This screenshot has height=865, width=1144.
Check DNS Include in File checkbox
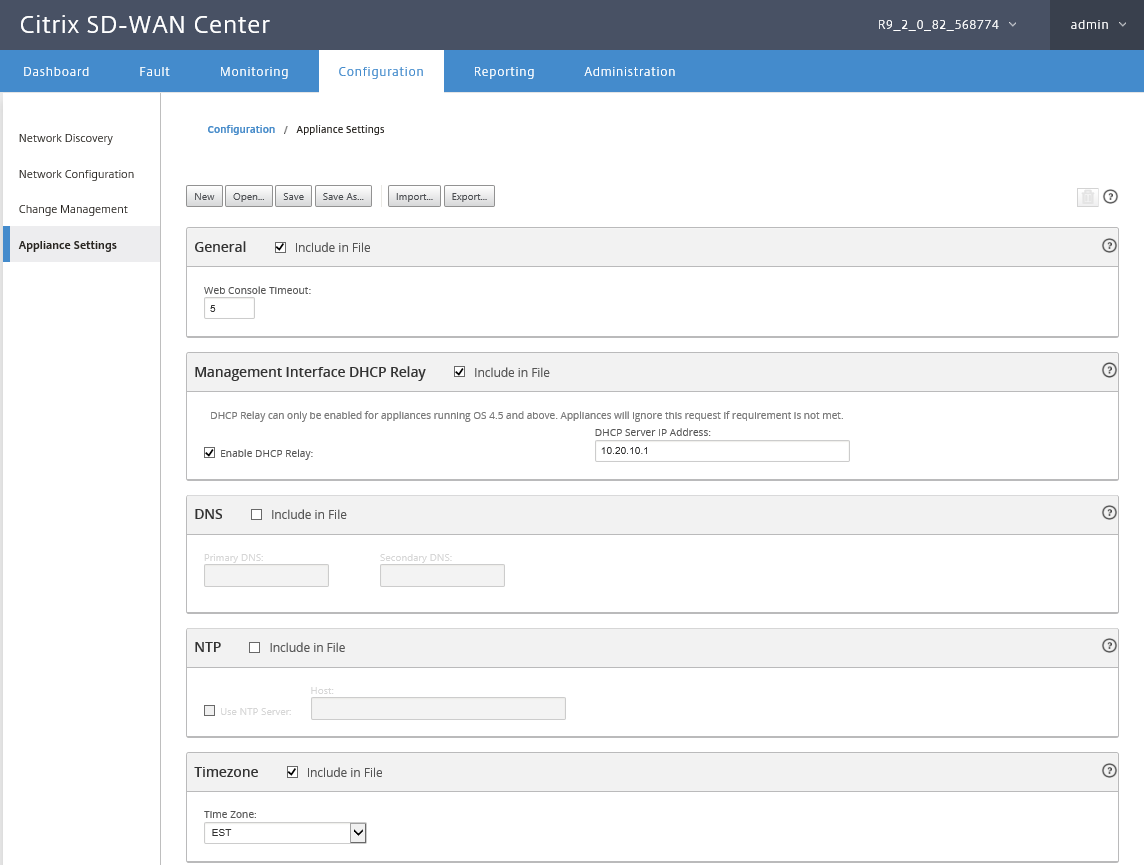click(x=256, y=514)
